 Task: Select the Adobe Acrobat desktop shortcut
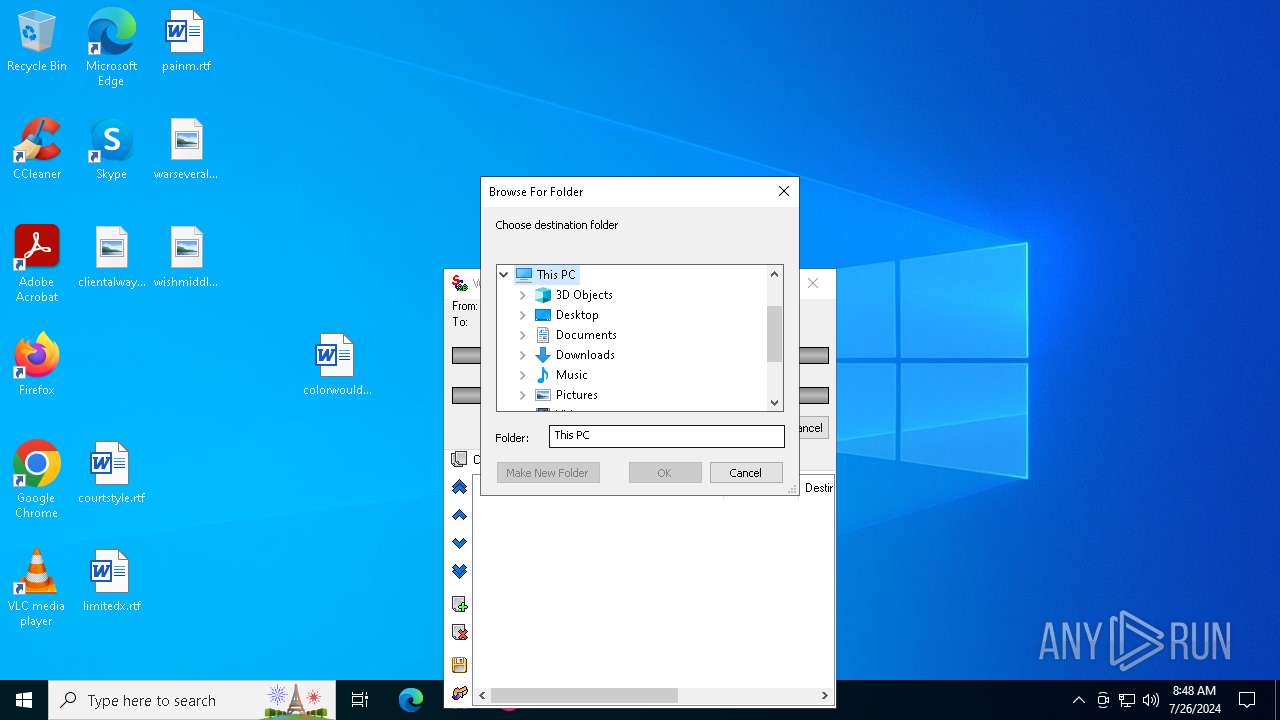(x=37, y=264)
